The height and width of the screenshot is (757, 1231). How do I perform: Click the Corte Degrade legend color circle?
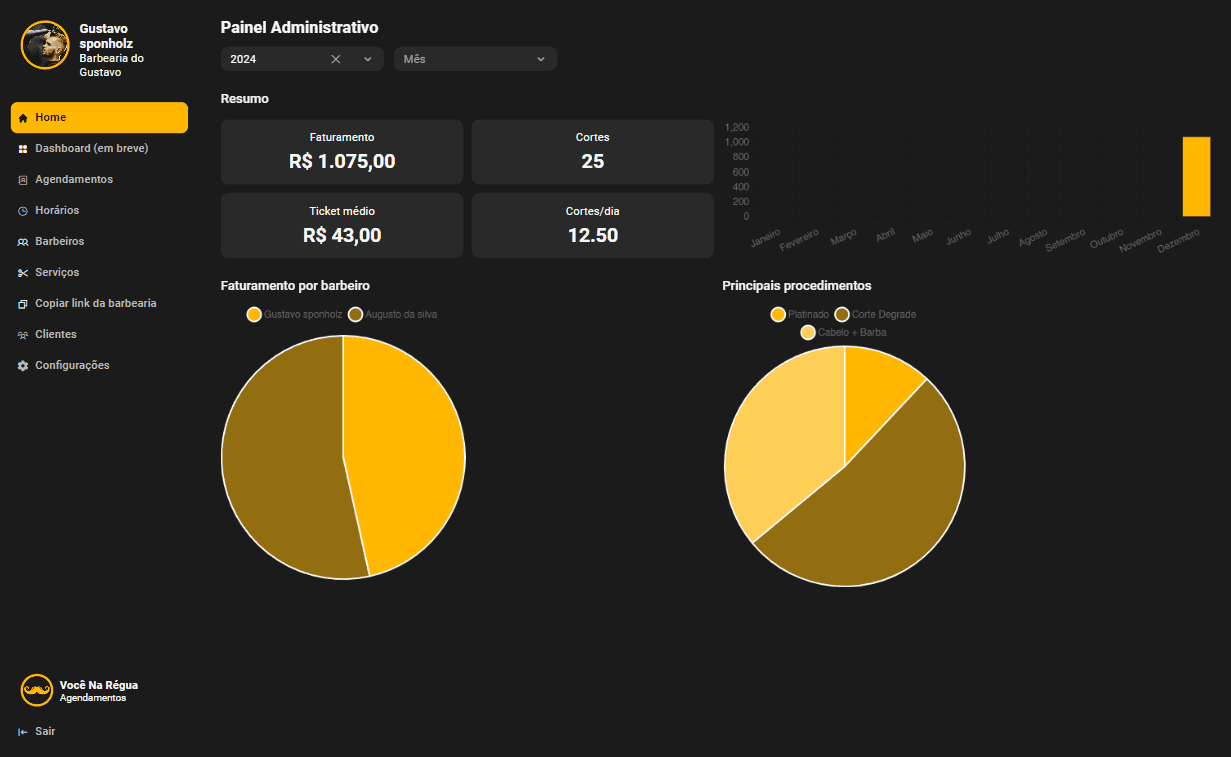click(842, 314)
